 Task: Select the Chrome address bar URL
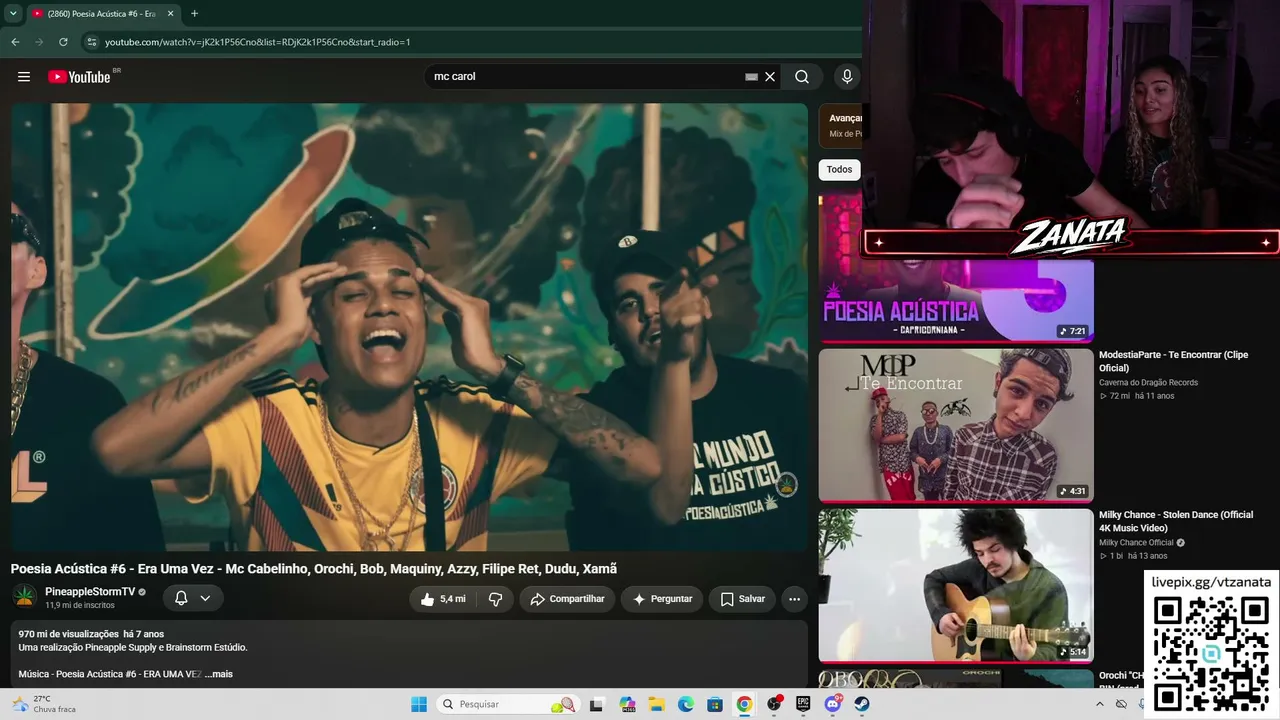point(258,42)
